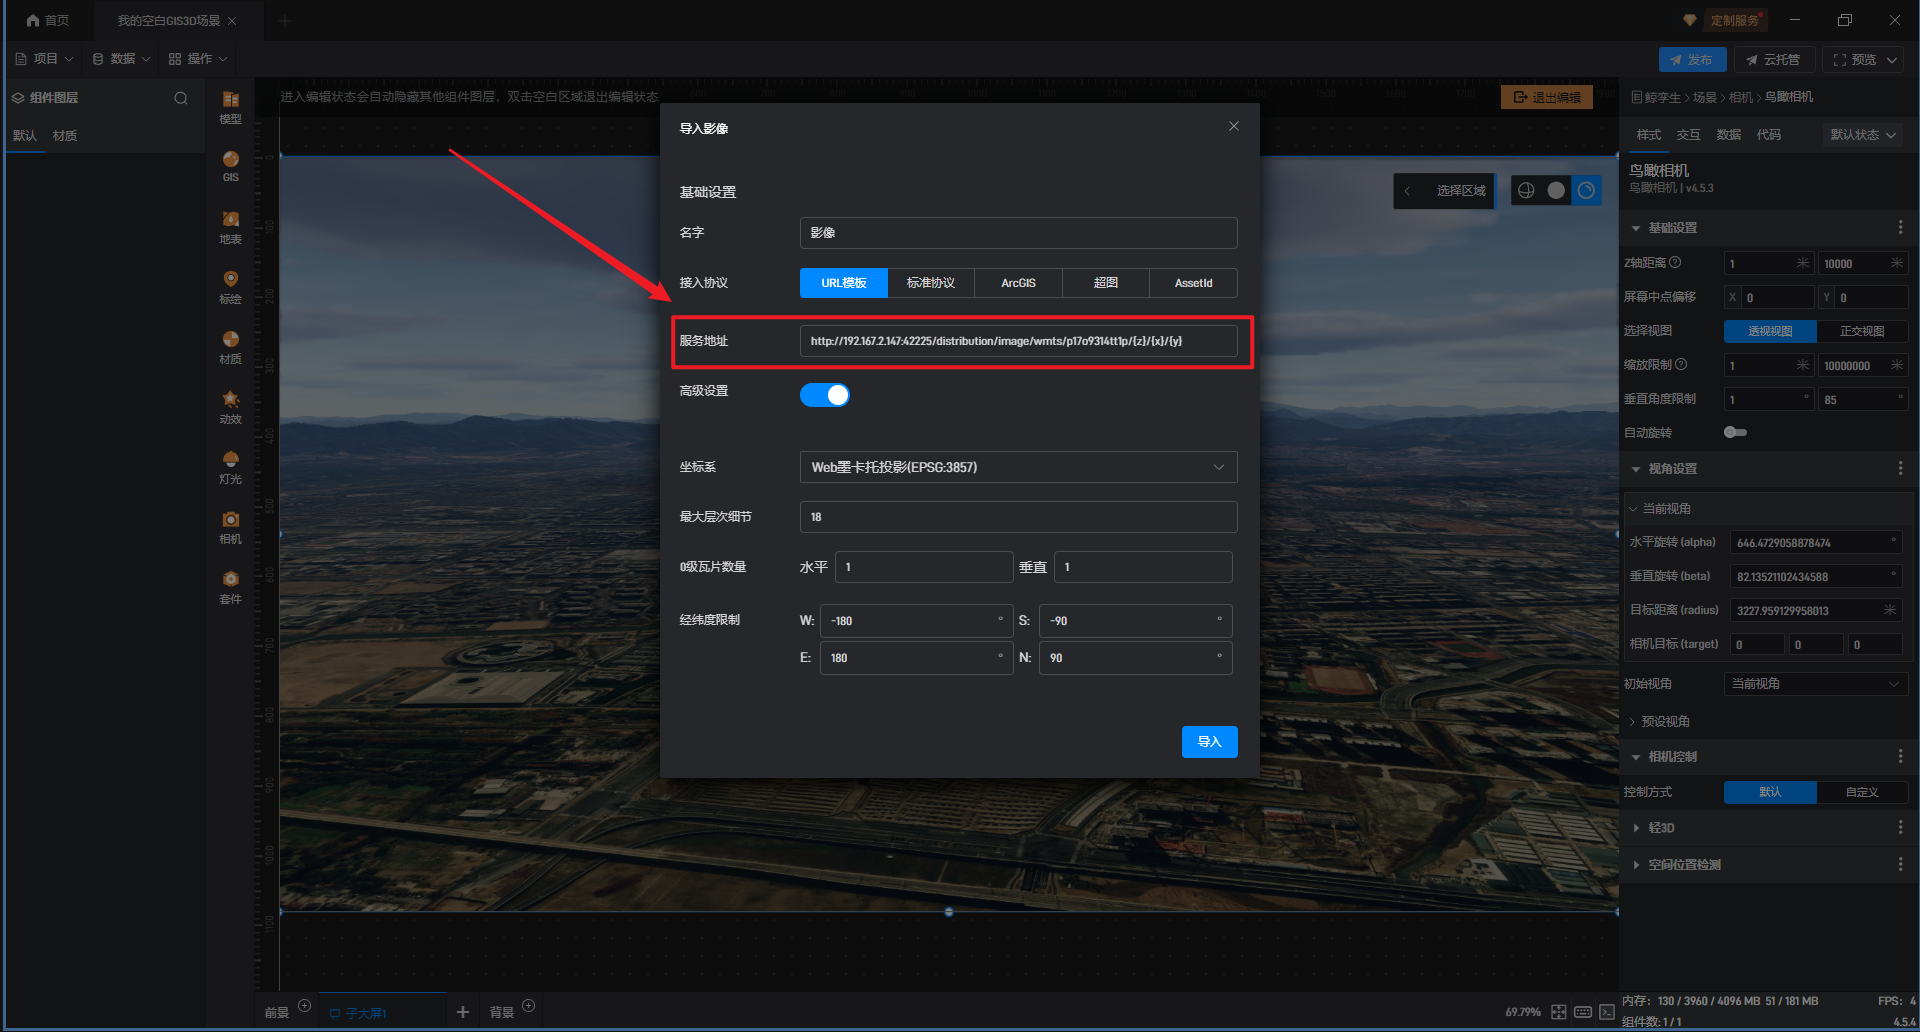Screen dimensions: 1920x1032
Task: Open the GIS component icon
Action: coord(230,165)
